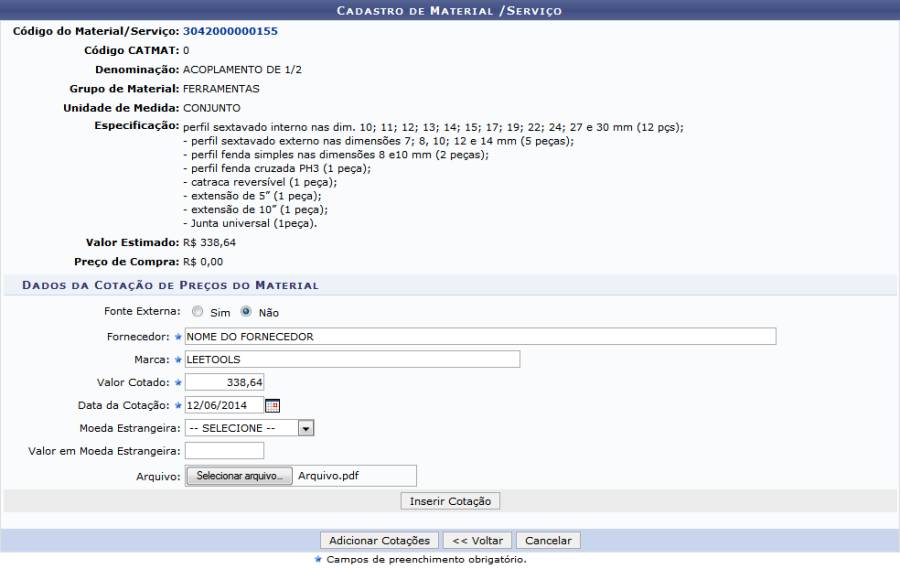Click the selected file name Arquivo.pdf
Image resolution: width=900 pixels, height=569 pixels.
coord(328,476)
